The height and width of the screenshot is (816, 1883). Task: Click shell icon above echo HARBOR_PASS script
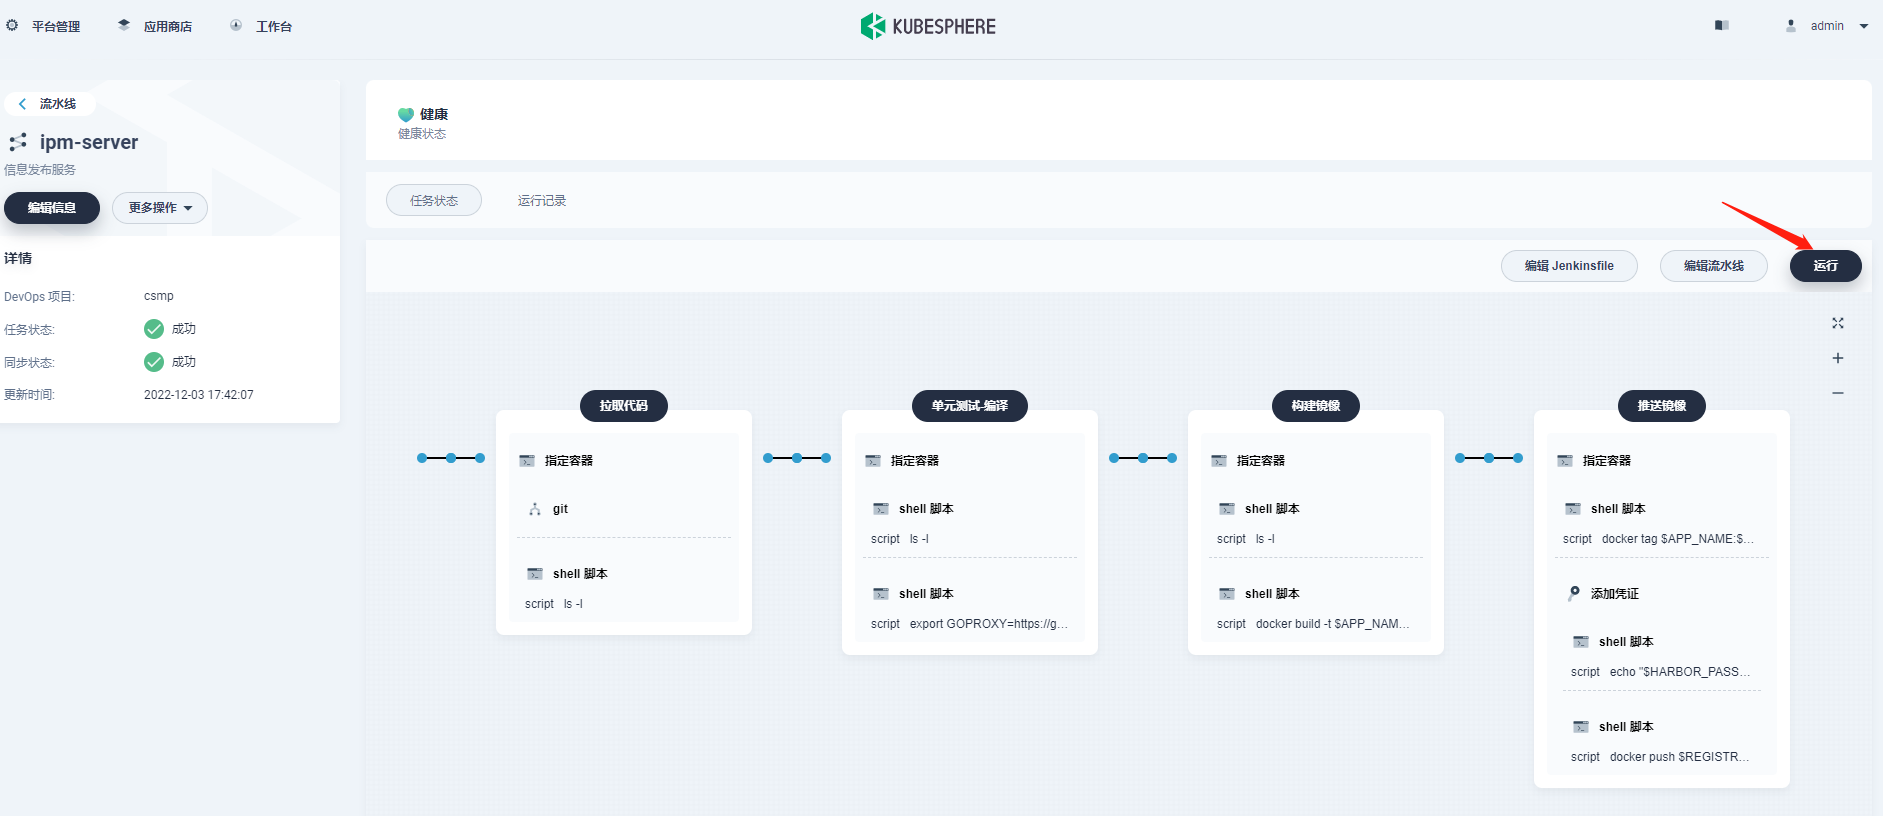coord(1581,642)
